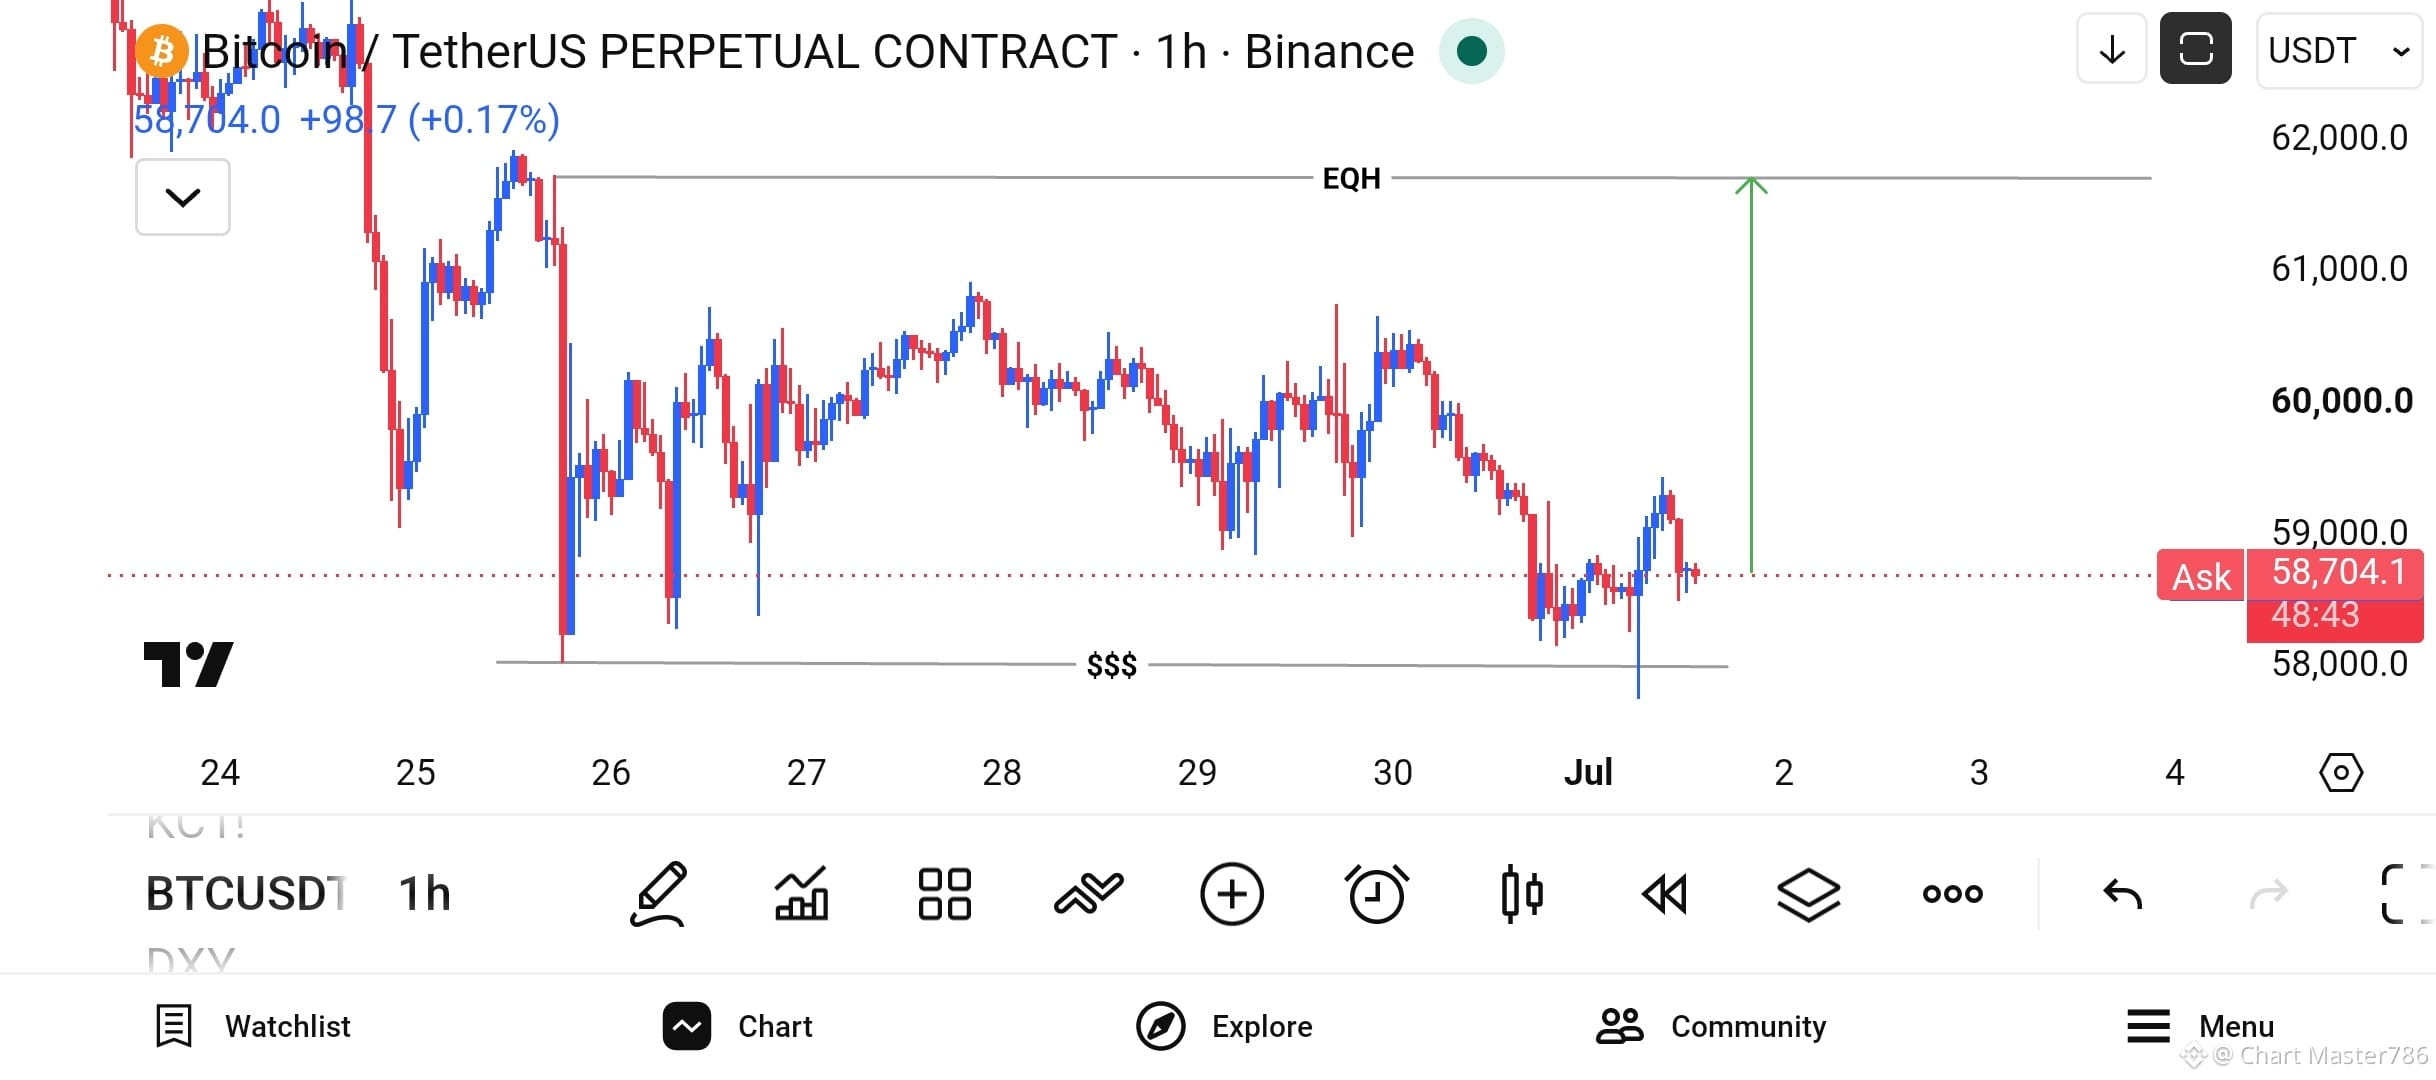Toggle fullscreen with dark square button
Viewport: 2436px width, 1080px height.
(2196, 48)
